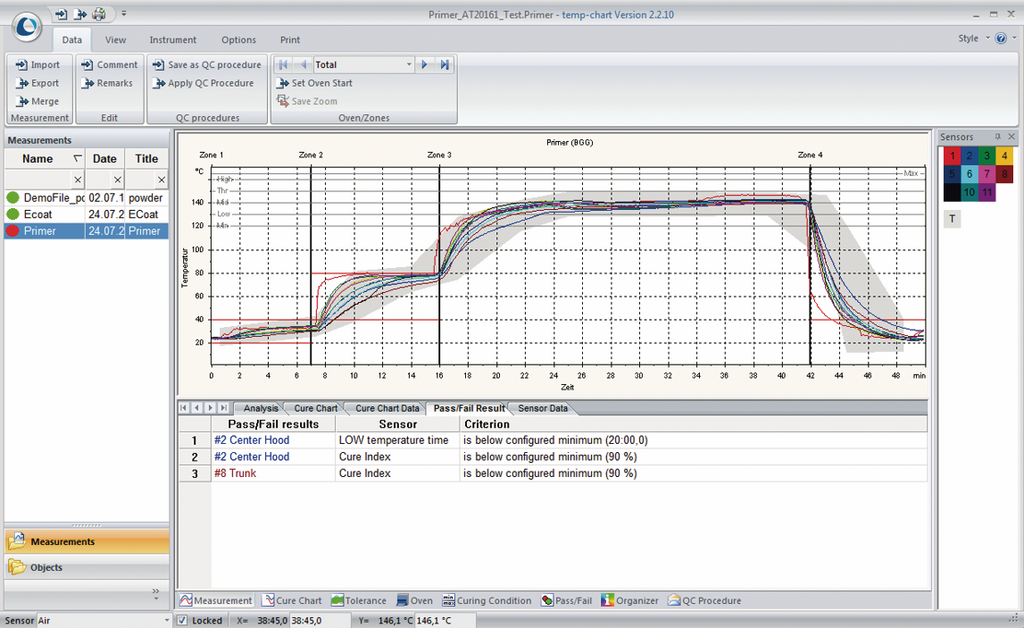Toggle sensor 8 dark red swatch
1024x628 pixels.
(x=1004, y=174)
